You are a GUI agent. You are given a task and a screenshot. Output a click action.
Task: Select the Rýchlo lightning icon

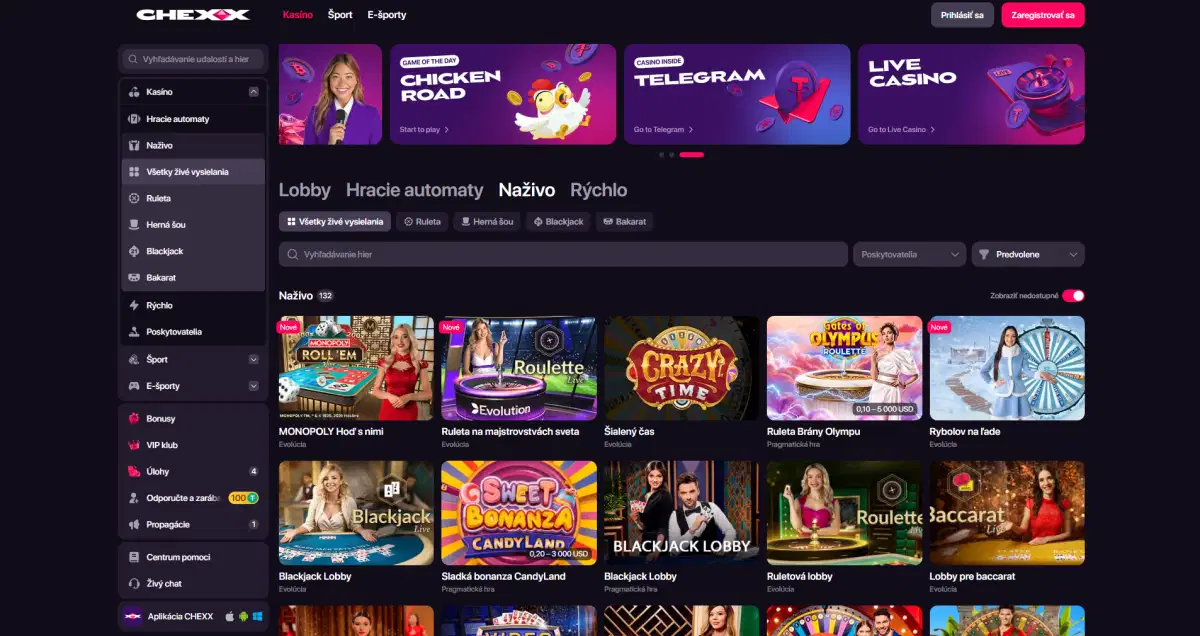(134, 305)
